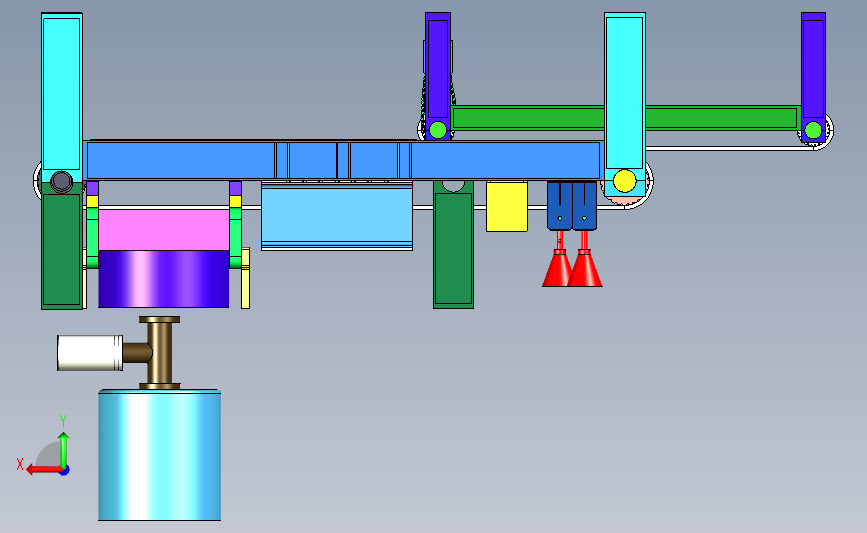Select the red X axis arrow of the triad

[x=43, y=470]
